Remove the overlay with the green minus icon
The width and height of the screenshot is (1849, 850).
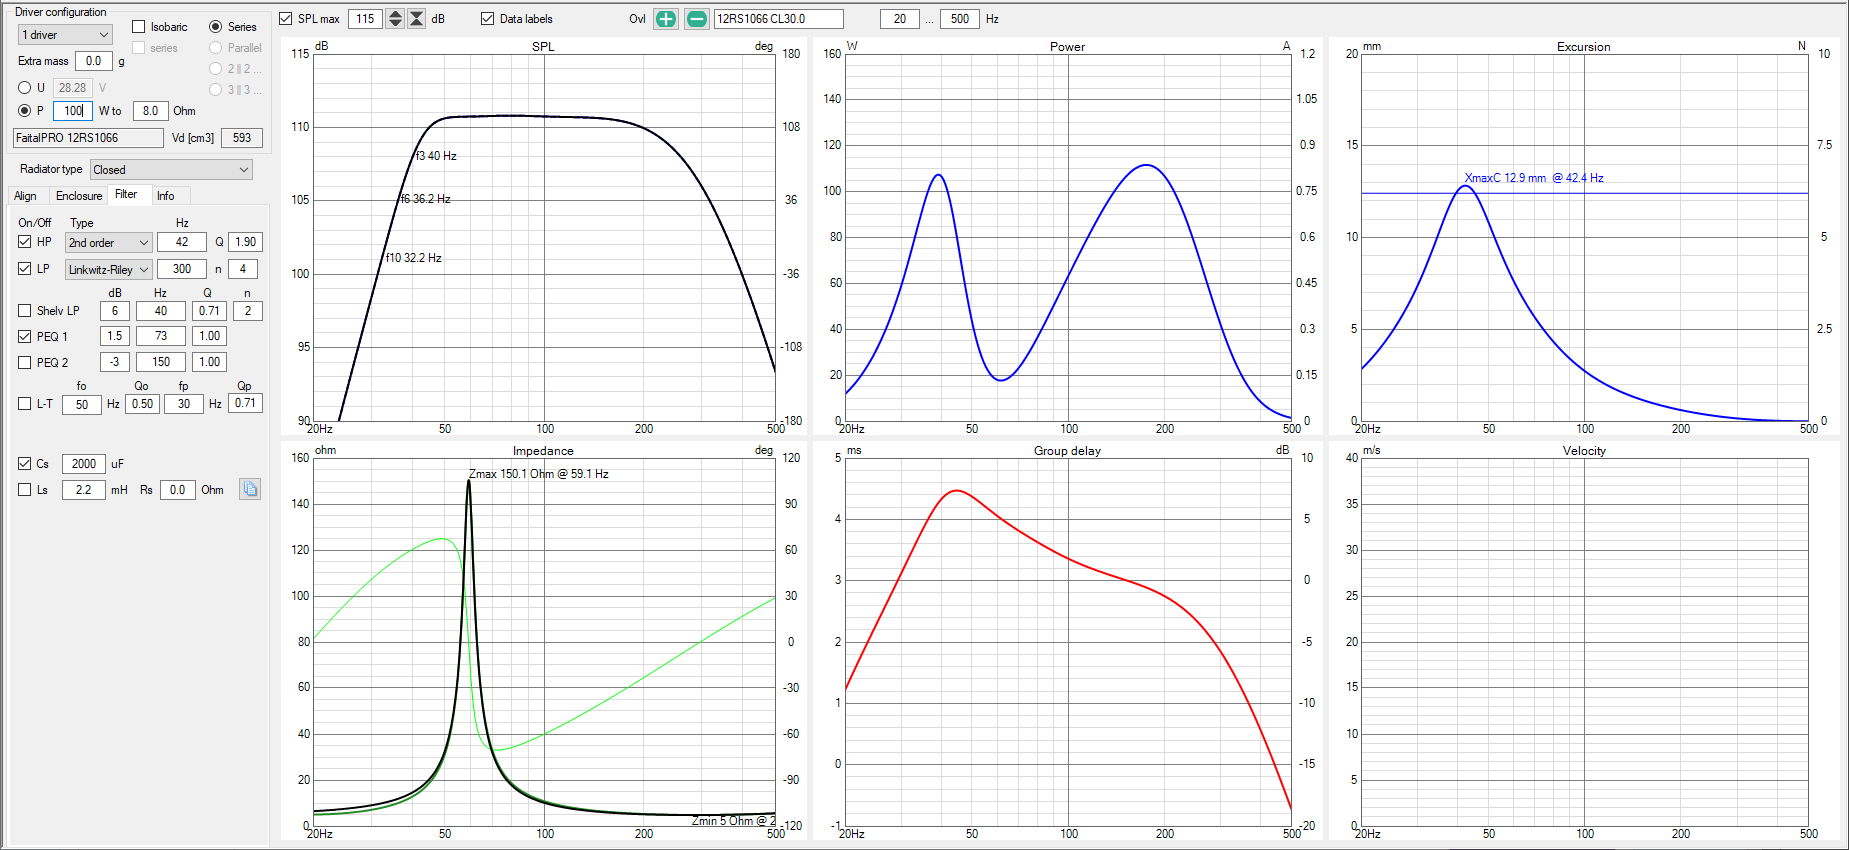click(x=697, y=19)
